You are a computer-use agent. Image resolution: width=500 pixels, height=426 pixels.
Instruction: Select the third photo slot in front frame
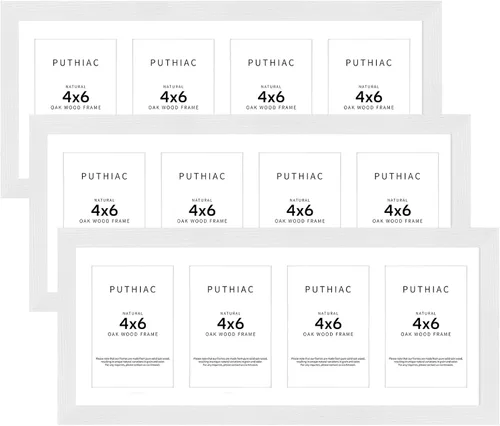[x=328, y=327]
